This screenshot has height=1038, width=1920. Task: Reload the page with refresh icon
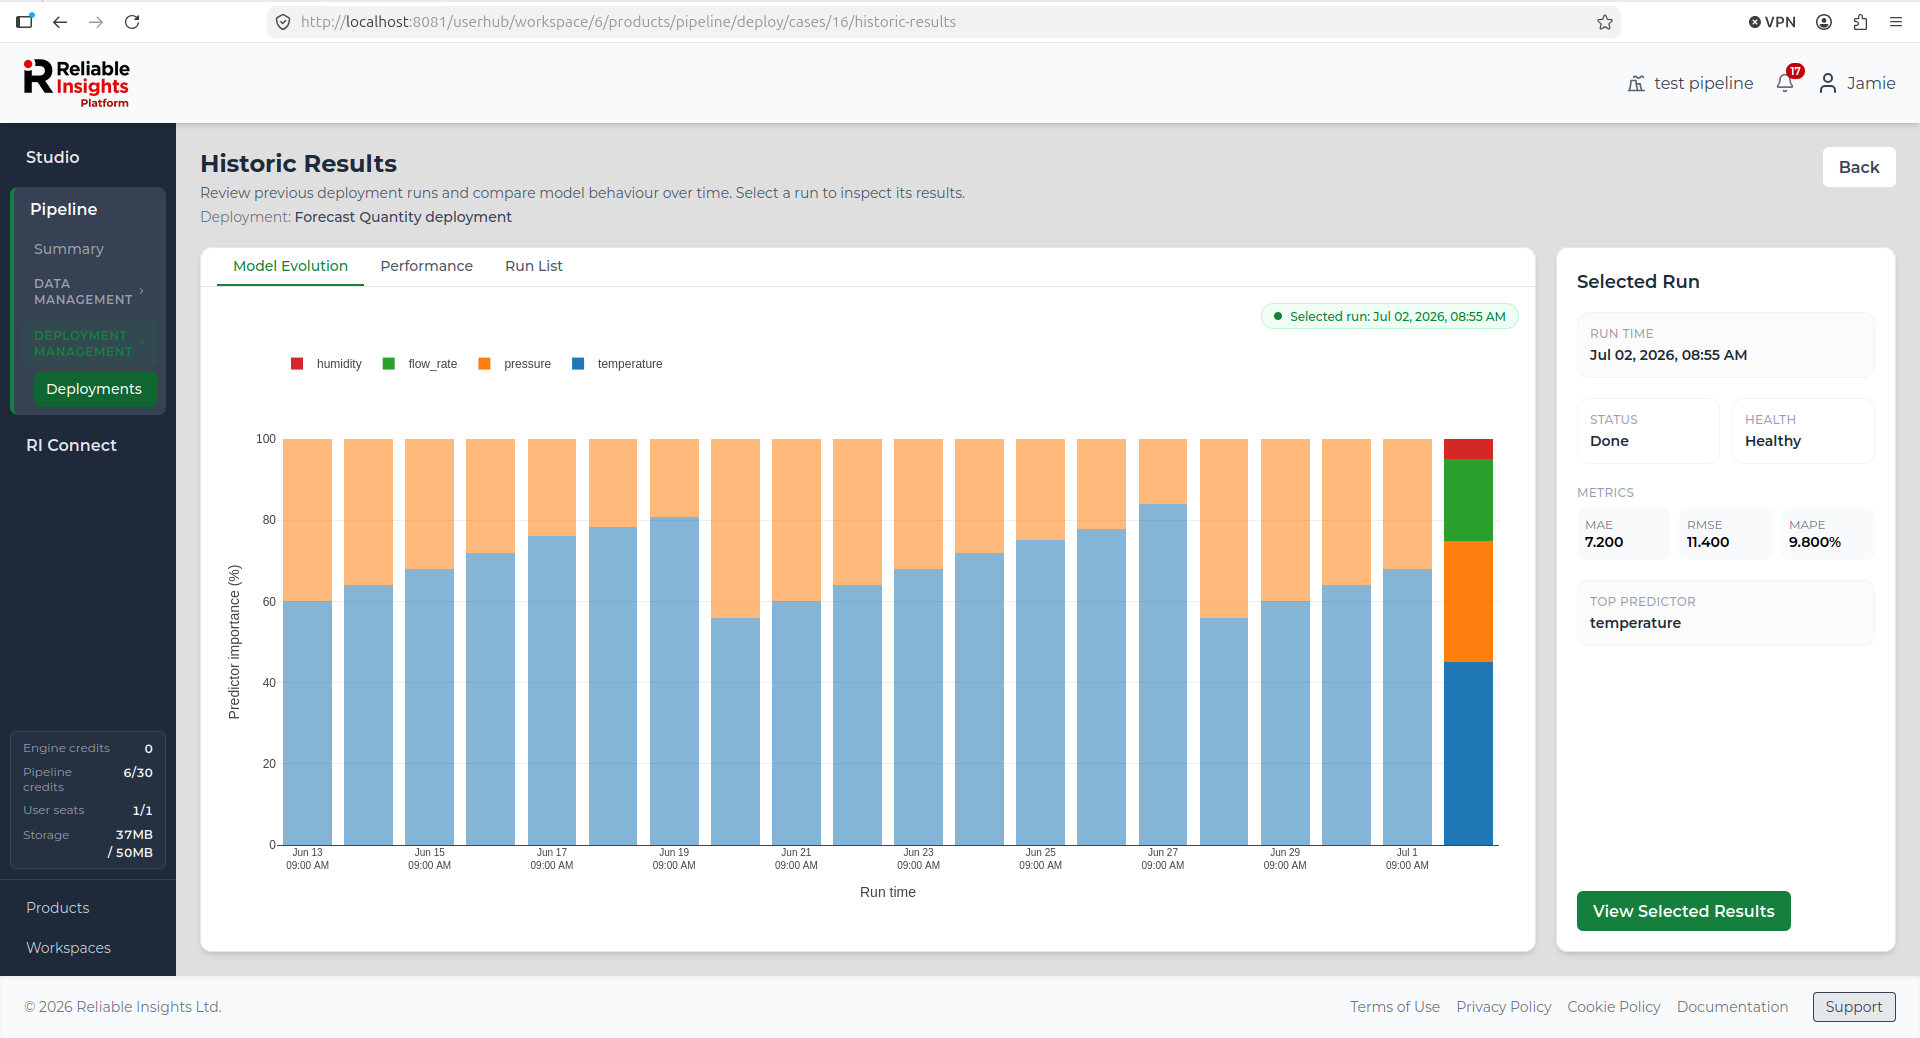132,22
